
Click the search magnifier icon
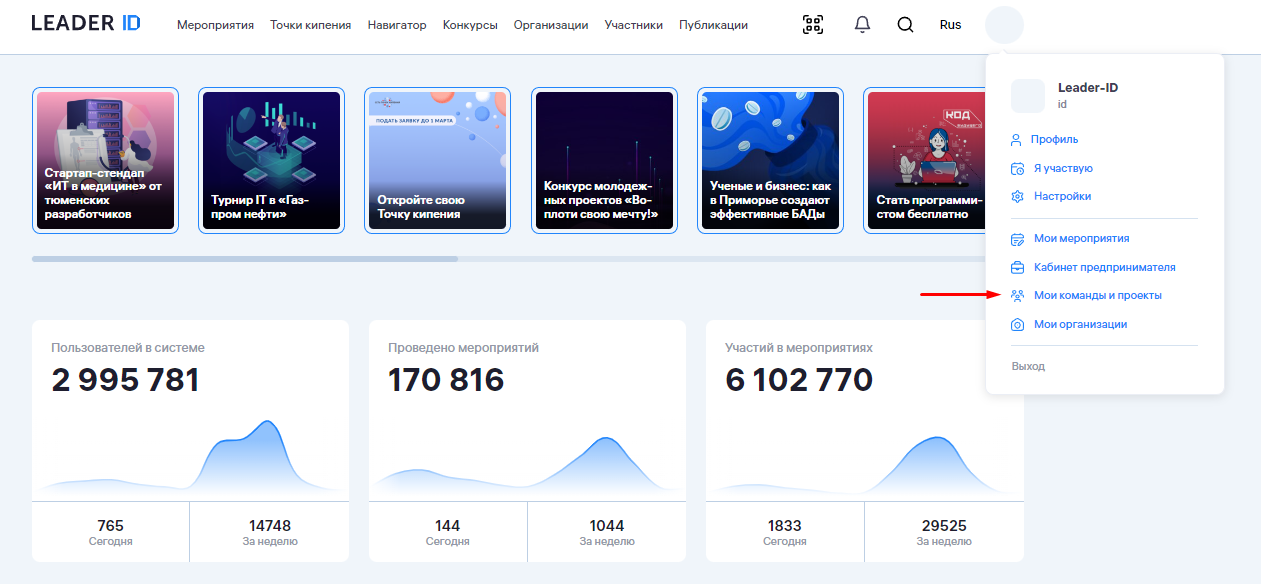(905, 25)
